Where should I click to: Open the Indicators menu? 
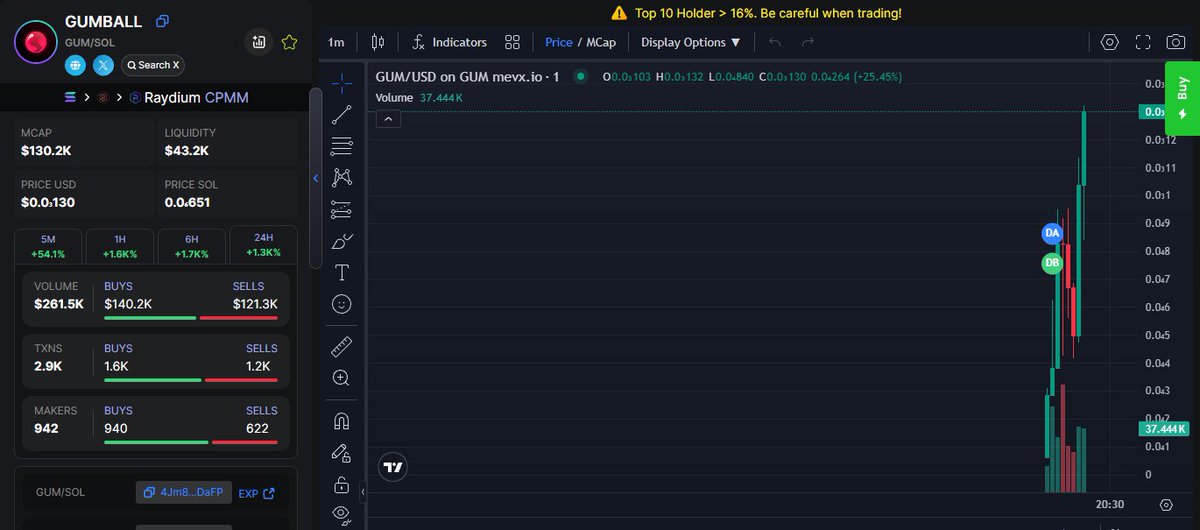[x=449, y=42]
